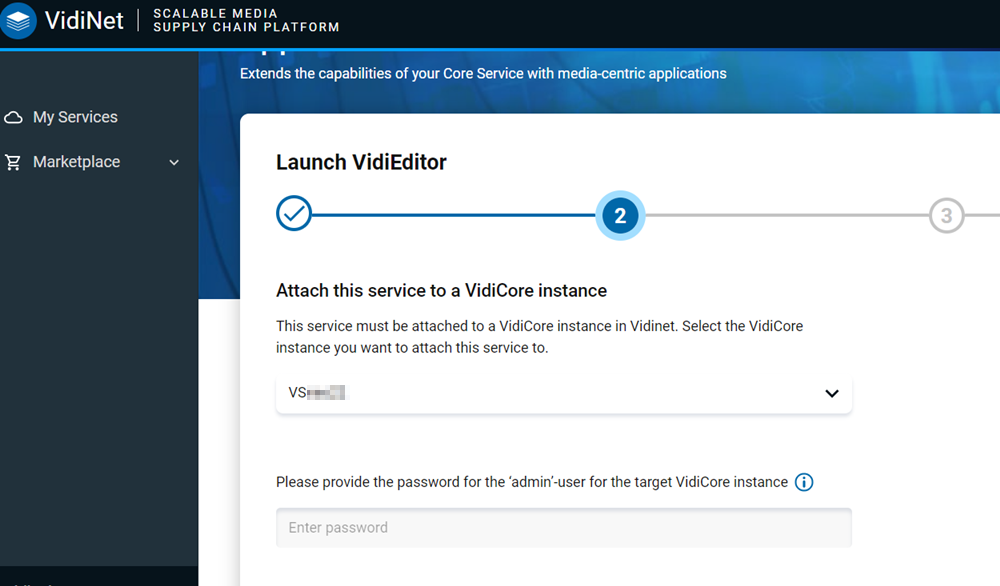1000x586 pixels.
Task: Jump to step 3 in the wizard
Action: [x=946, y=216]
